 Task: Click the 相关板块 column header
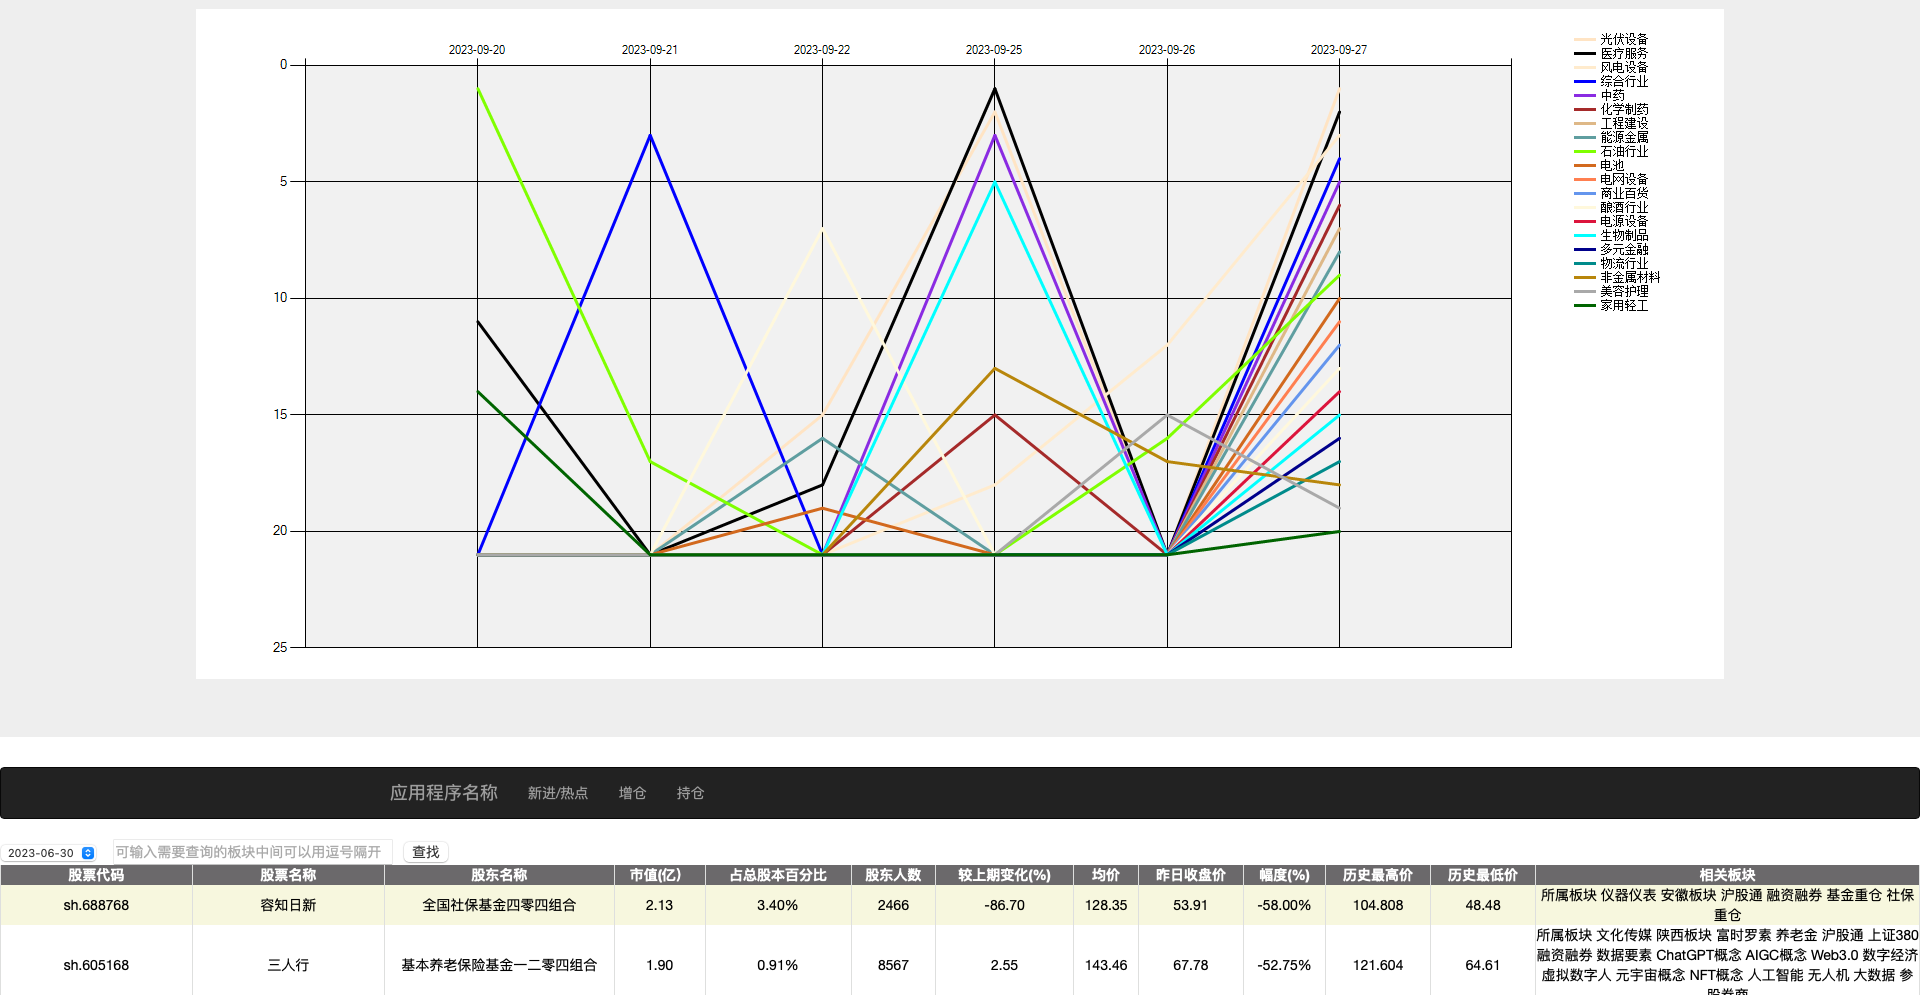coord(1727,875)
